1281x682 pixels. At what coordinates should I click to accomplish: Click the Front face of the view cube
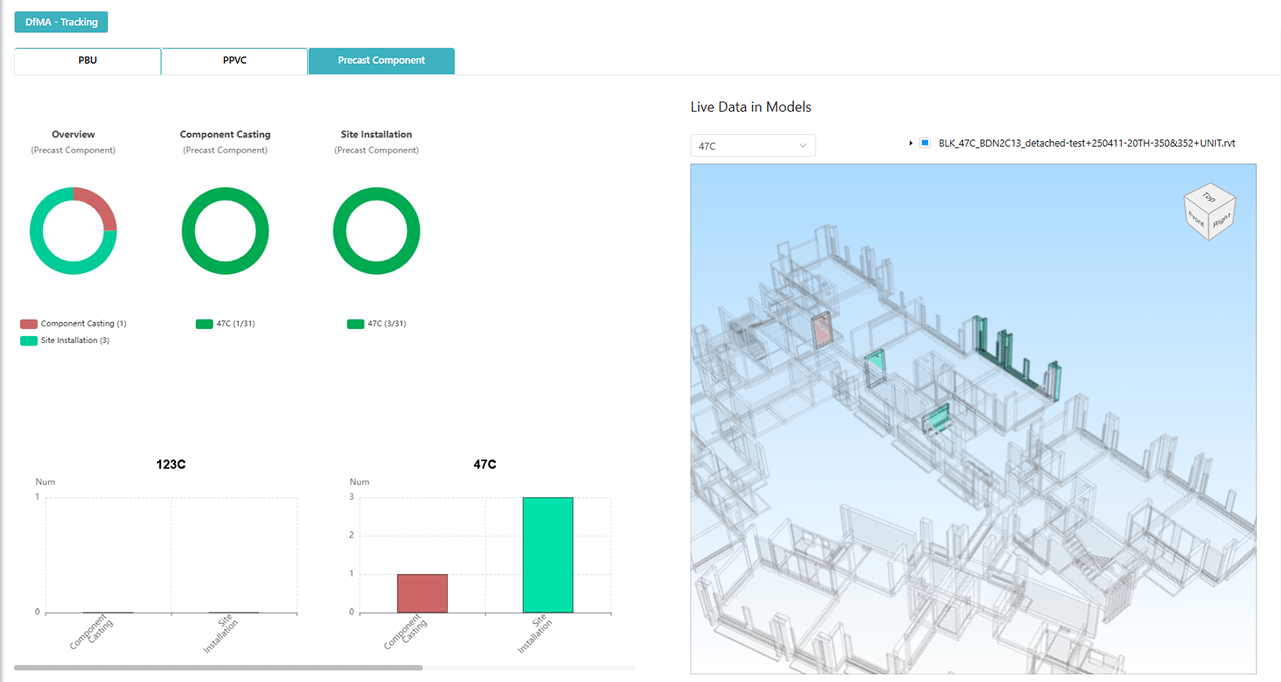pos(1197,218)
